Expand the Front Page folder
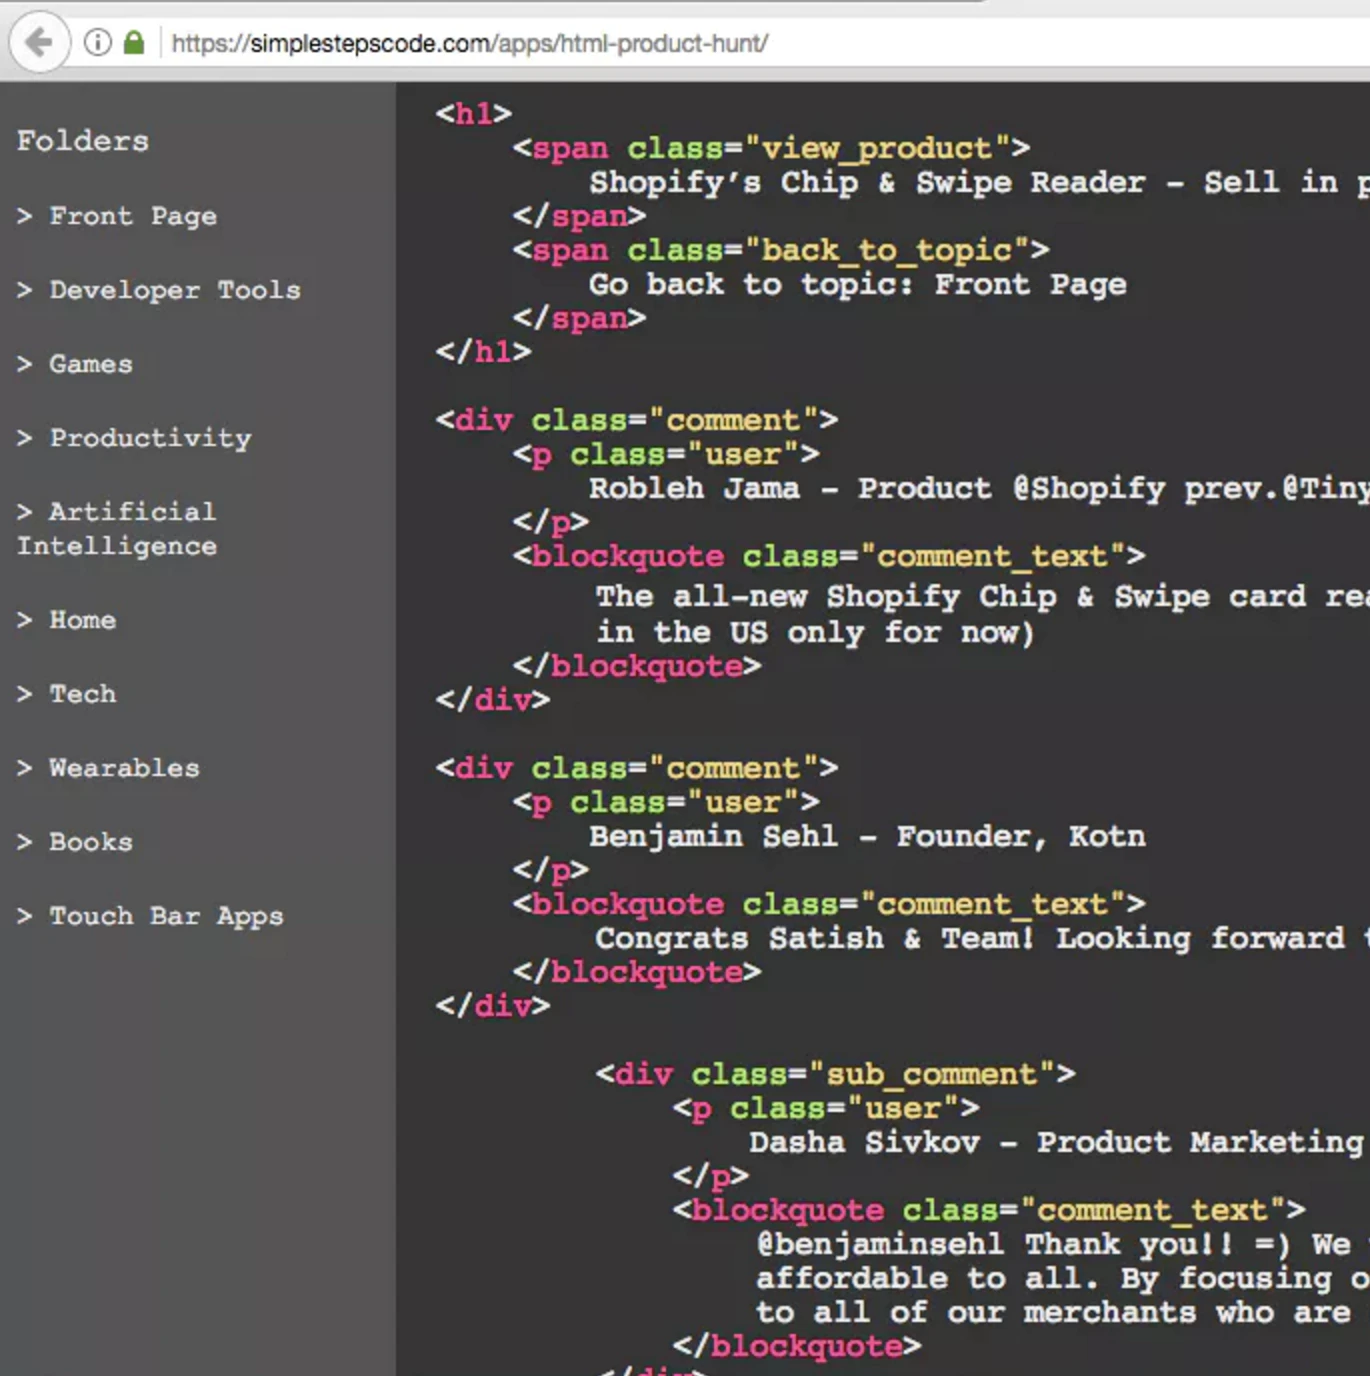The width and height of the screenshot is (1370, 1376). pyautogui.click(x=117, y=216)
